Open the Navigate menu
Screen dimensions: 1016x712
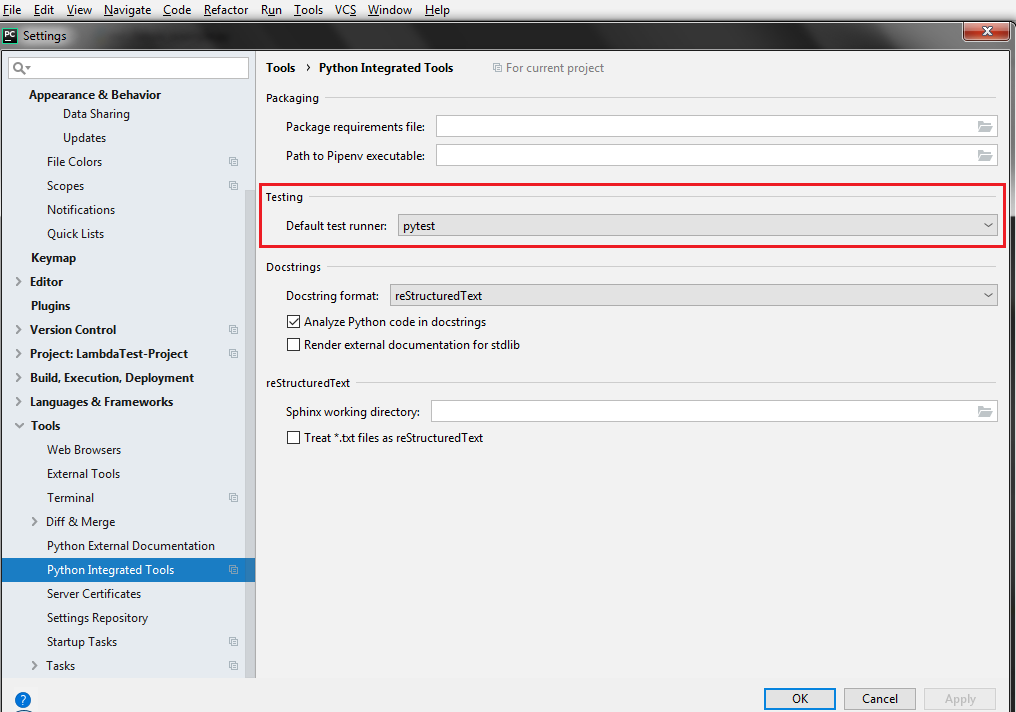tap(127, 10)
